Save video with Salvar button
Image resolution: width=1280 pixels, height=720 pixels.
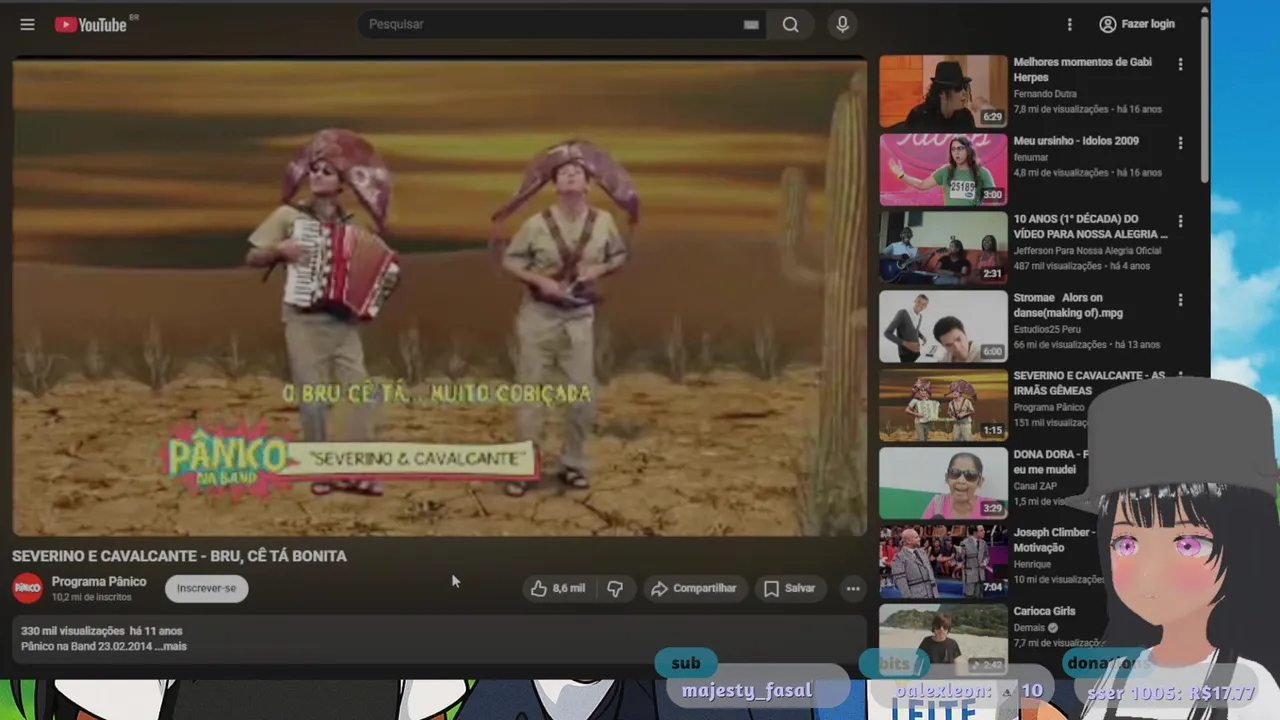pyautogui.click(x=789, y=588)
